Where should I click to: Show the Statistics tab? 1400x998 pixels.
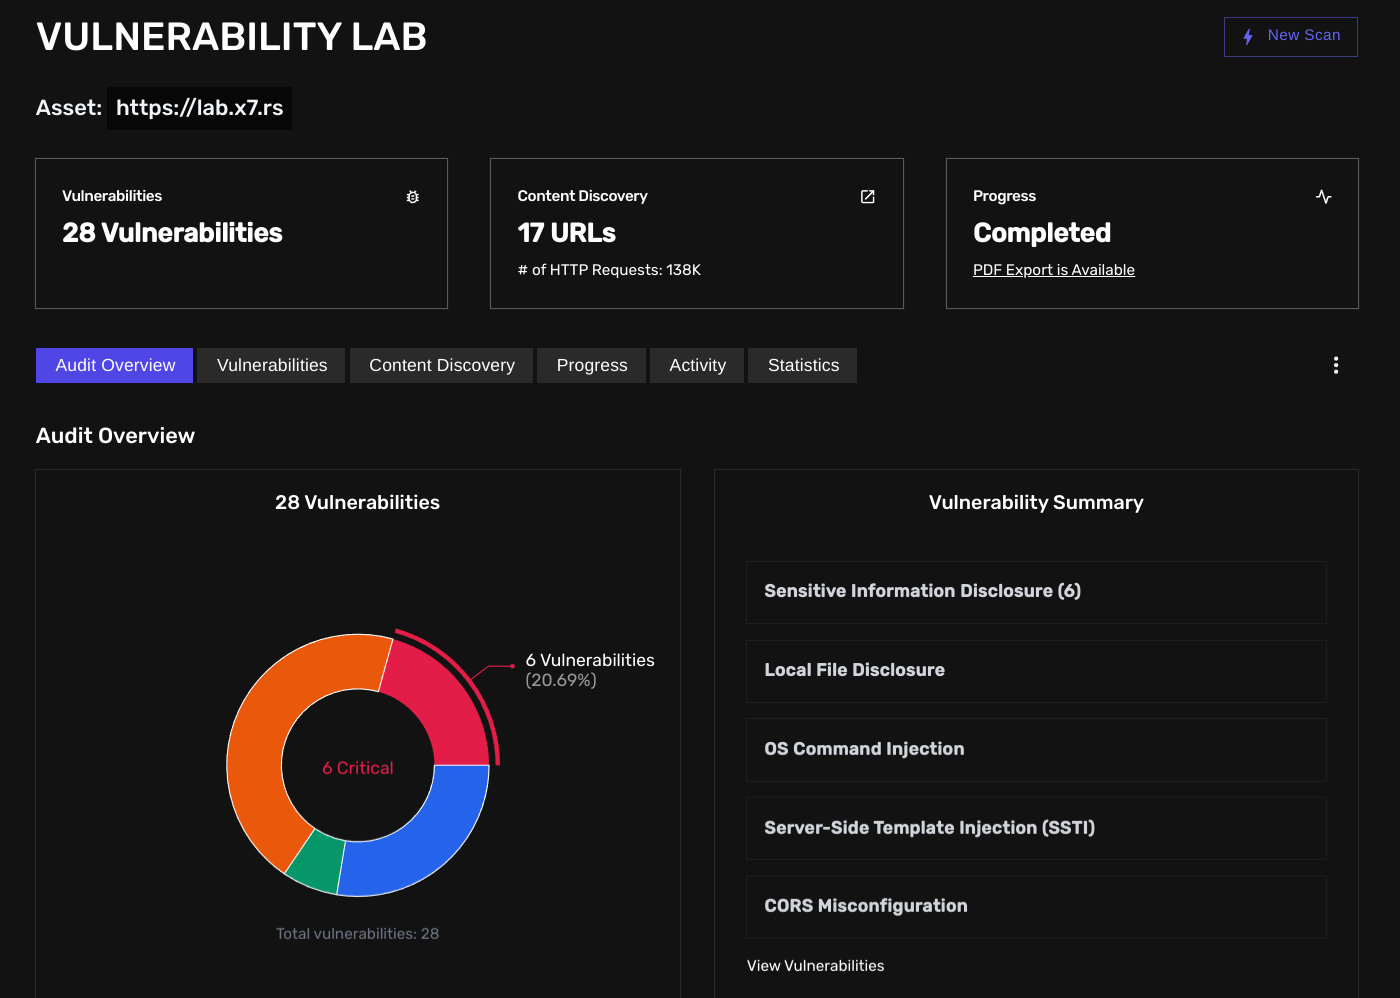coord(803,366)
